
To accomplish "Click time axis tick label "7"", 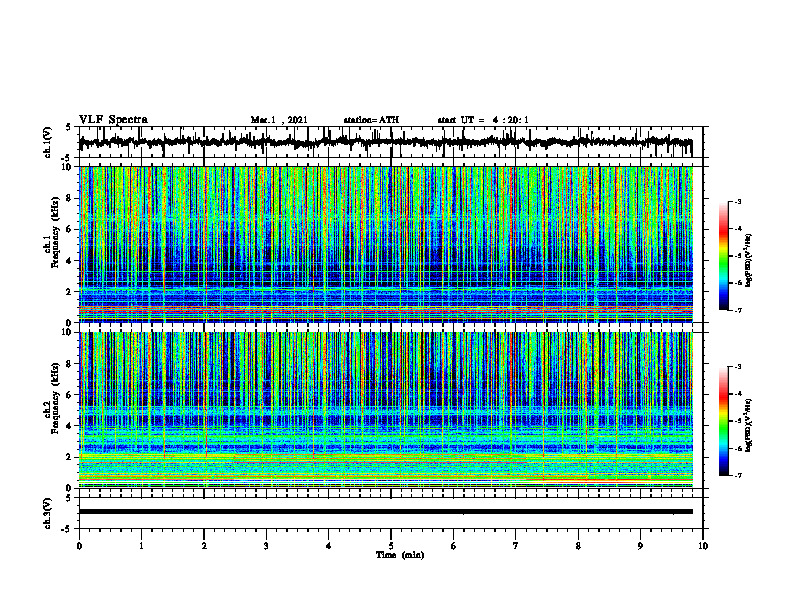I will (x=516, y=546).
